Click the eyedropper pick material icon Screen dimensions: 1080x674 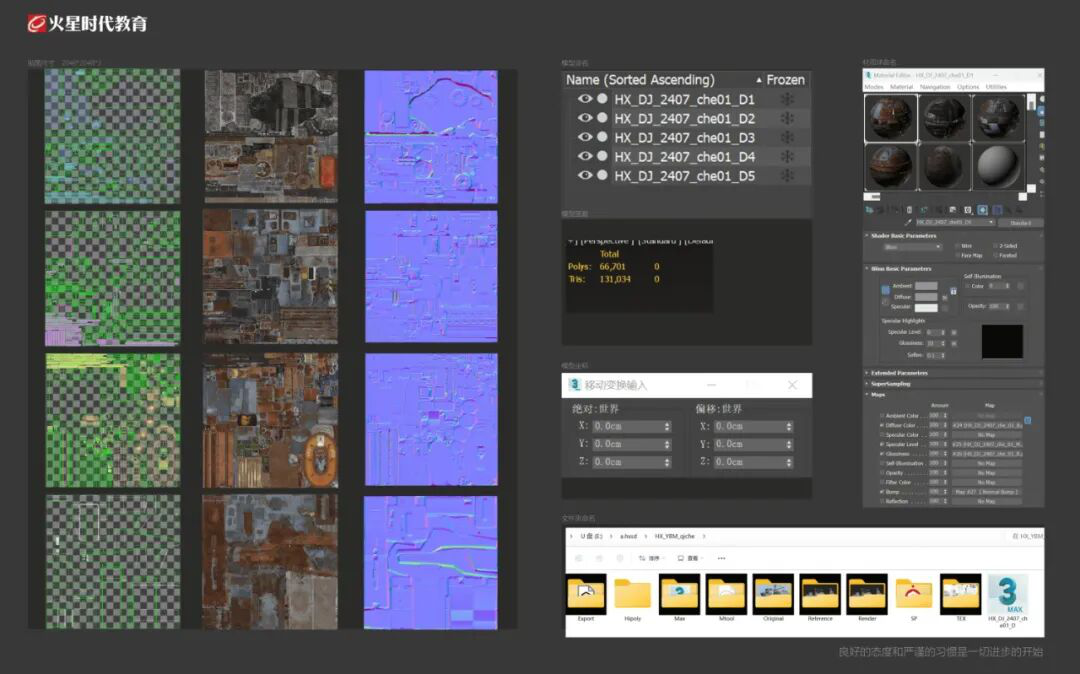coord(908,222)
